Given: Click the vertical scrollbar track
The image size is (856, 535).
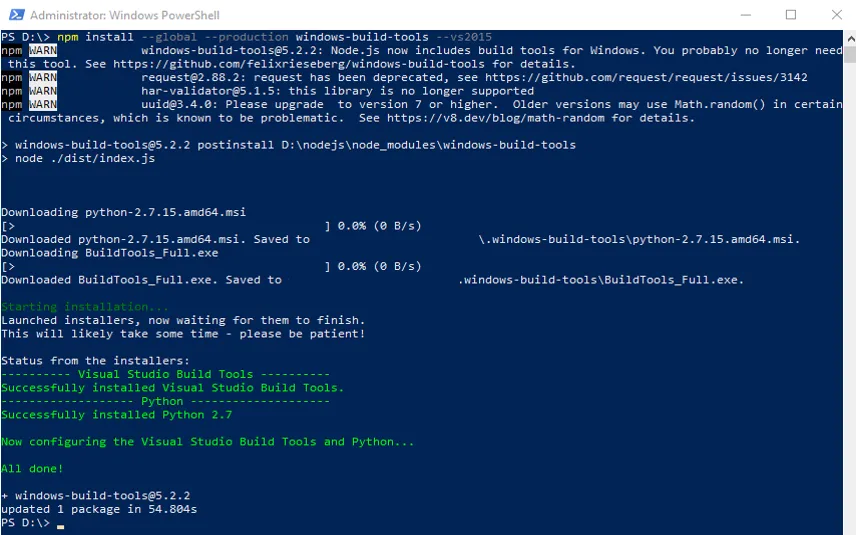Looking at the screenshot, I should (x=849, y=300).
